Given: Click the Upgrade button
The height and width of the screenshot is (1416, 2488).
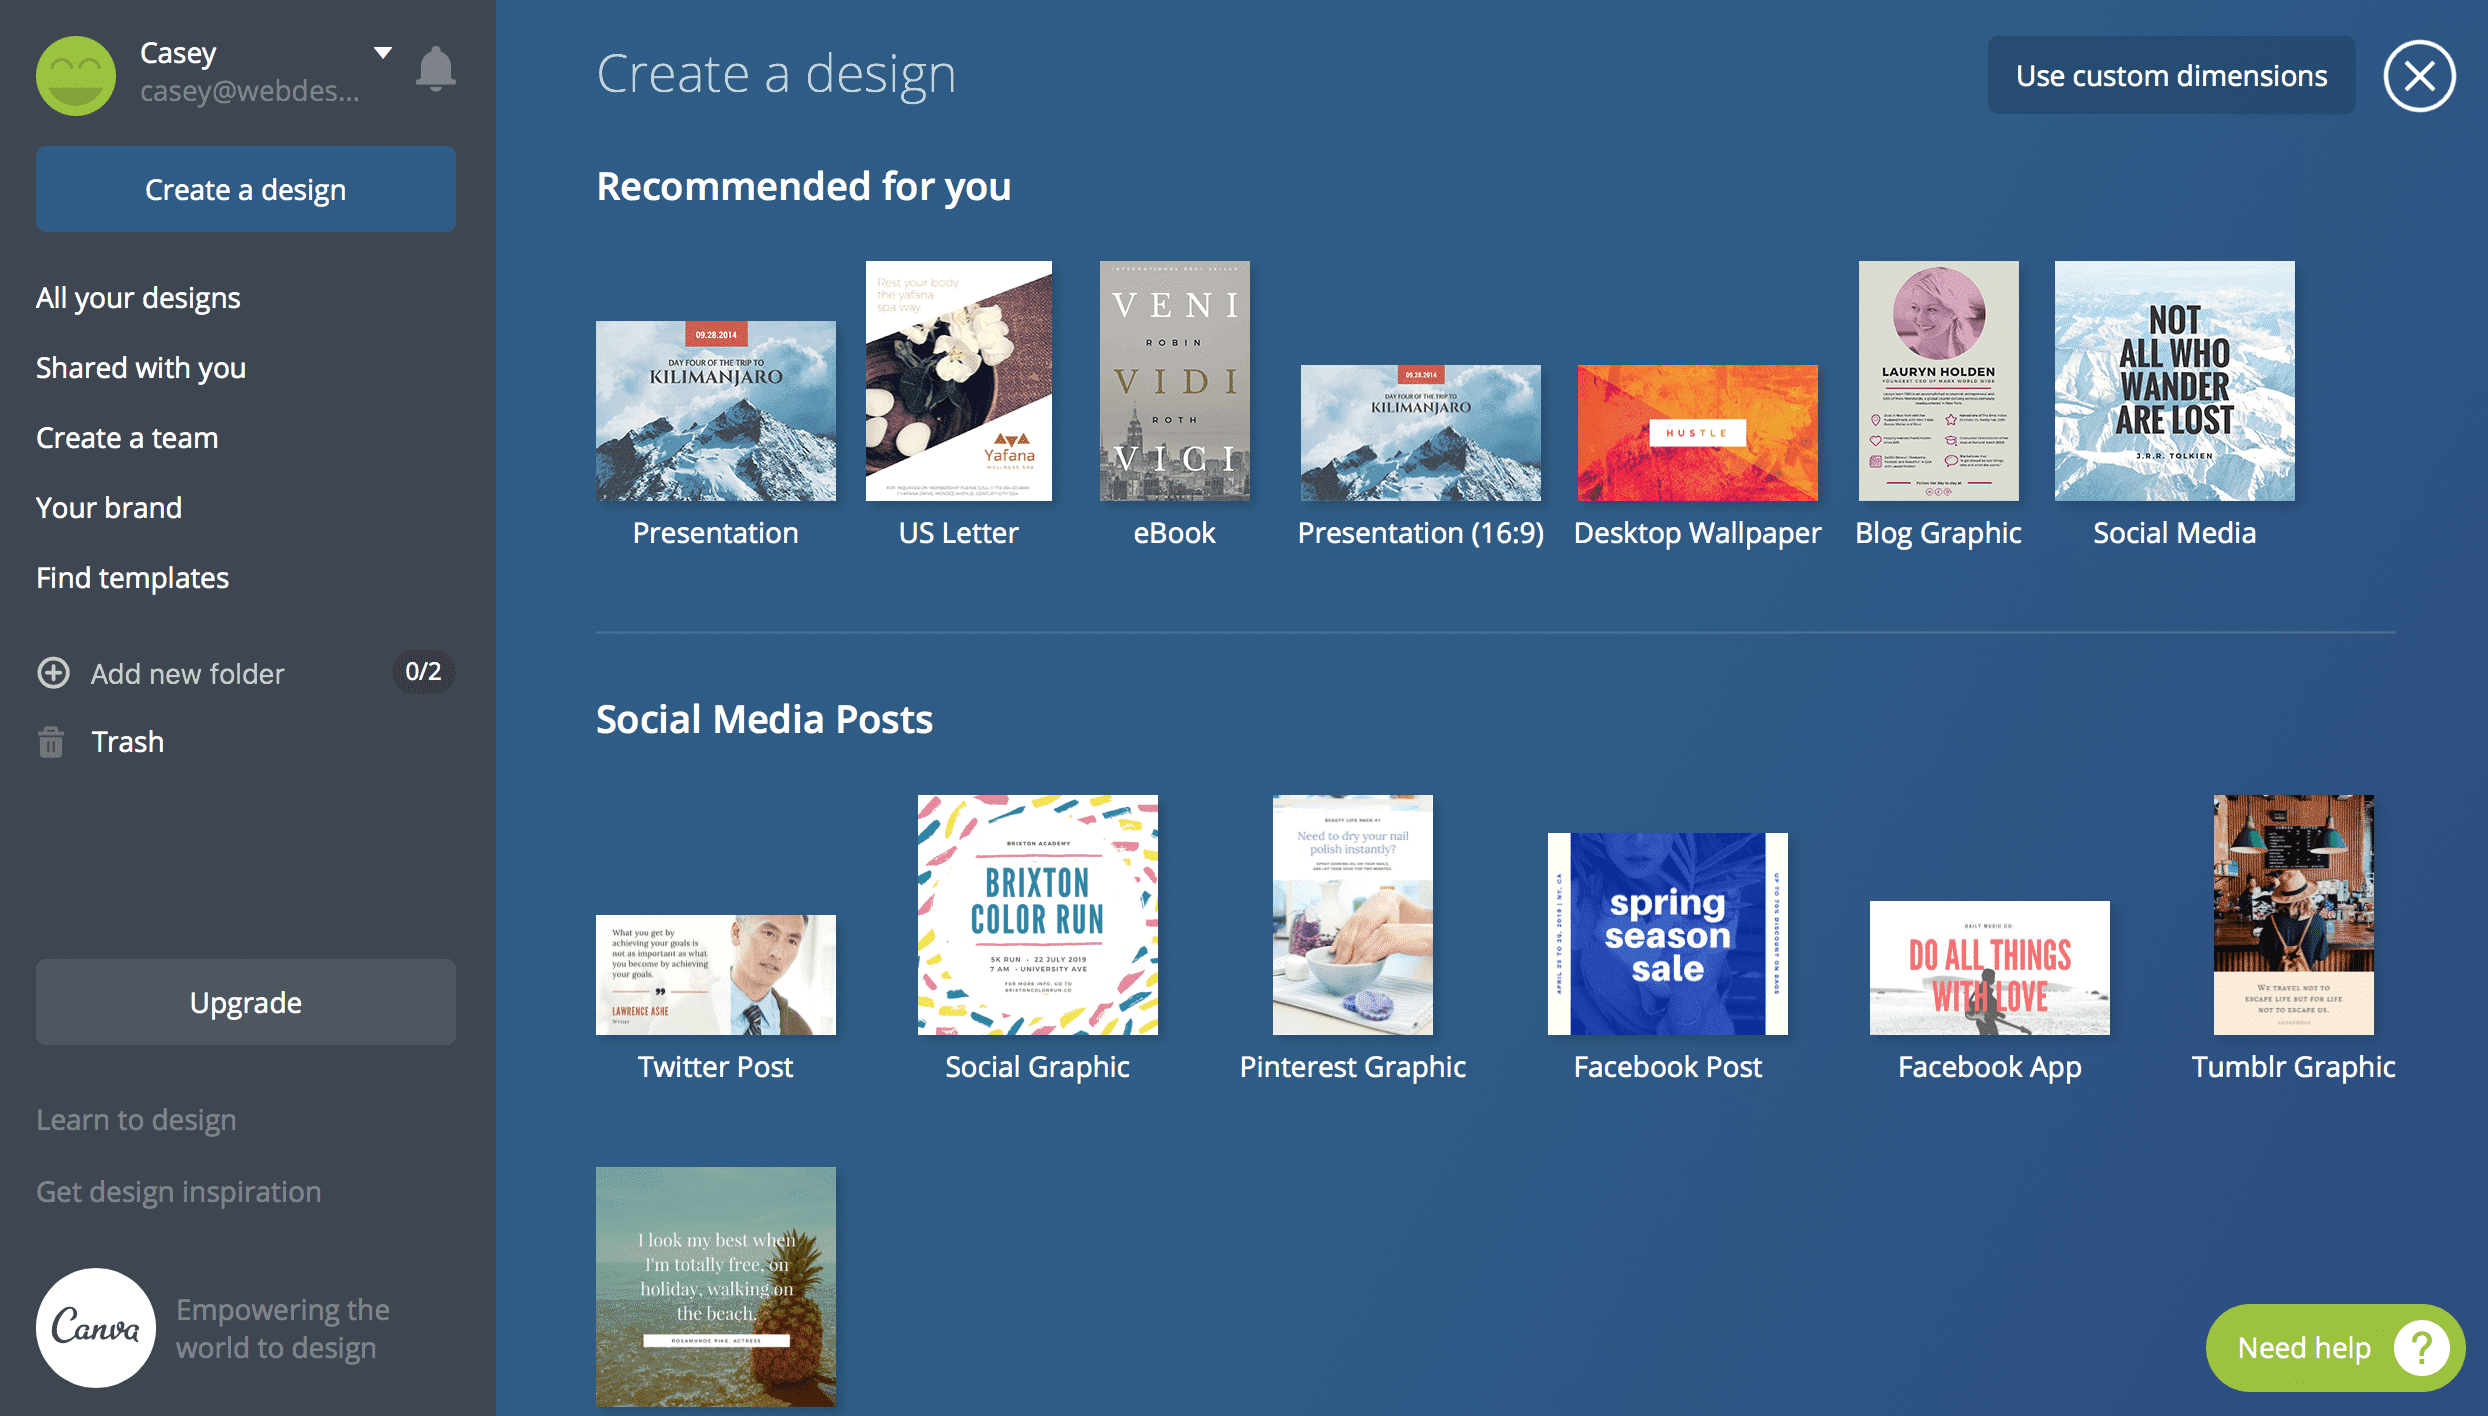Looking at the screenshot, I should pyautogui.click(x=246, y=1002).
